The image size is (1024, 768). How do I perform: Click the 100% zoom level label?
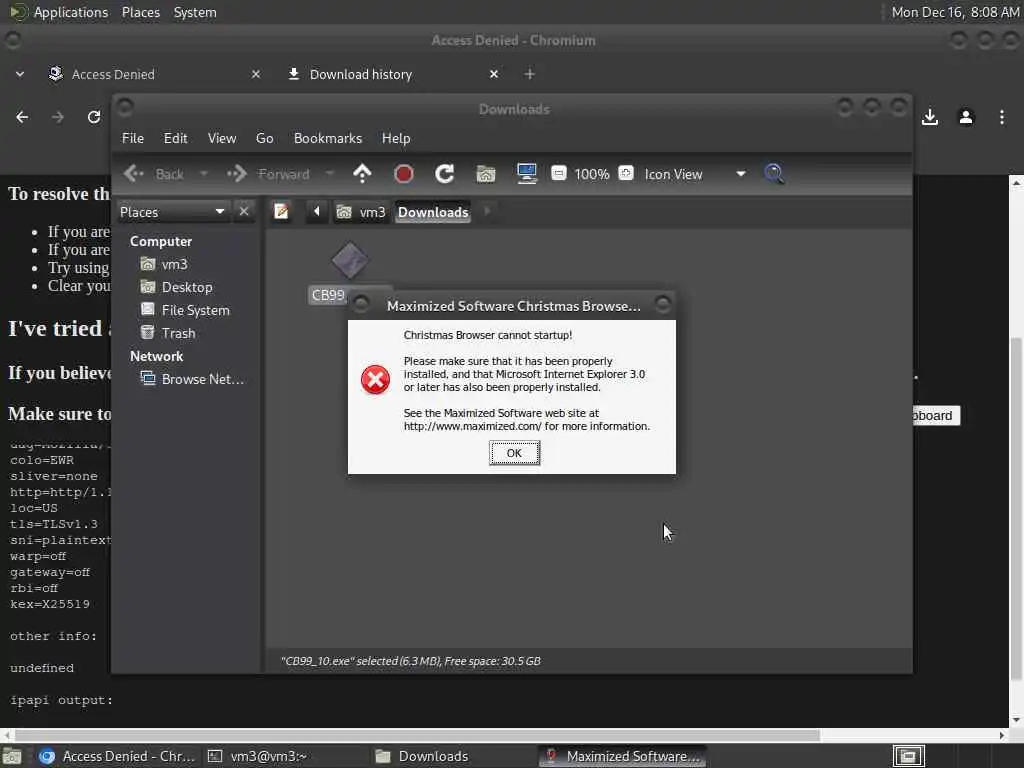point(592,174)
